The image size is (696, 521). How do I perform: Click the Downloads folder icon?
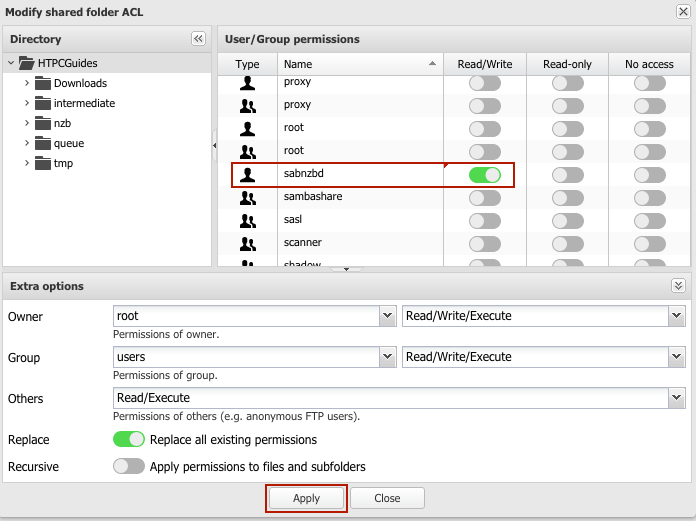tap(43, 83)
